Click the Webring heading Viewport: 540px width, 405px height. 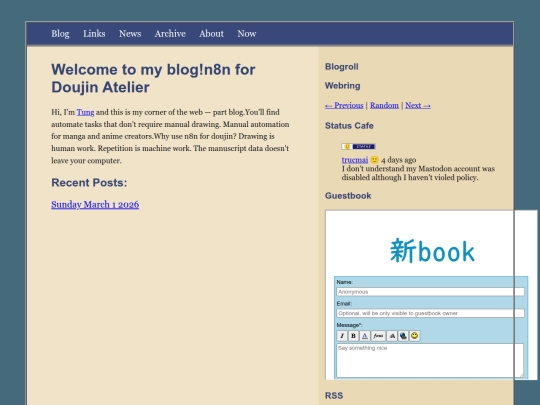point(343,86)
